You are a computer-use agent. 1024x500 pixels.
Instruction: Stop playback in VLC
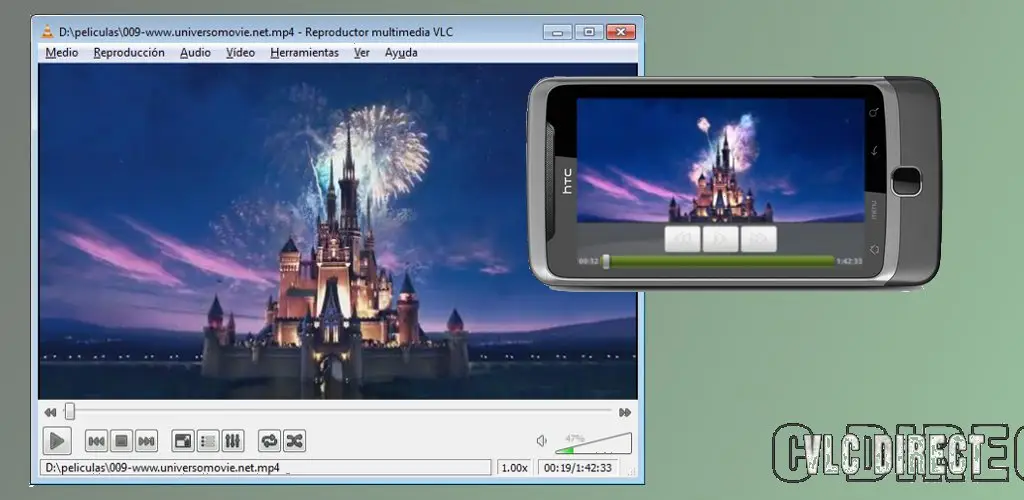point(121,442)
